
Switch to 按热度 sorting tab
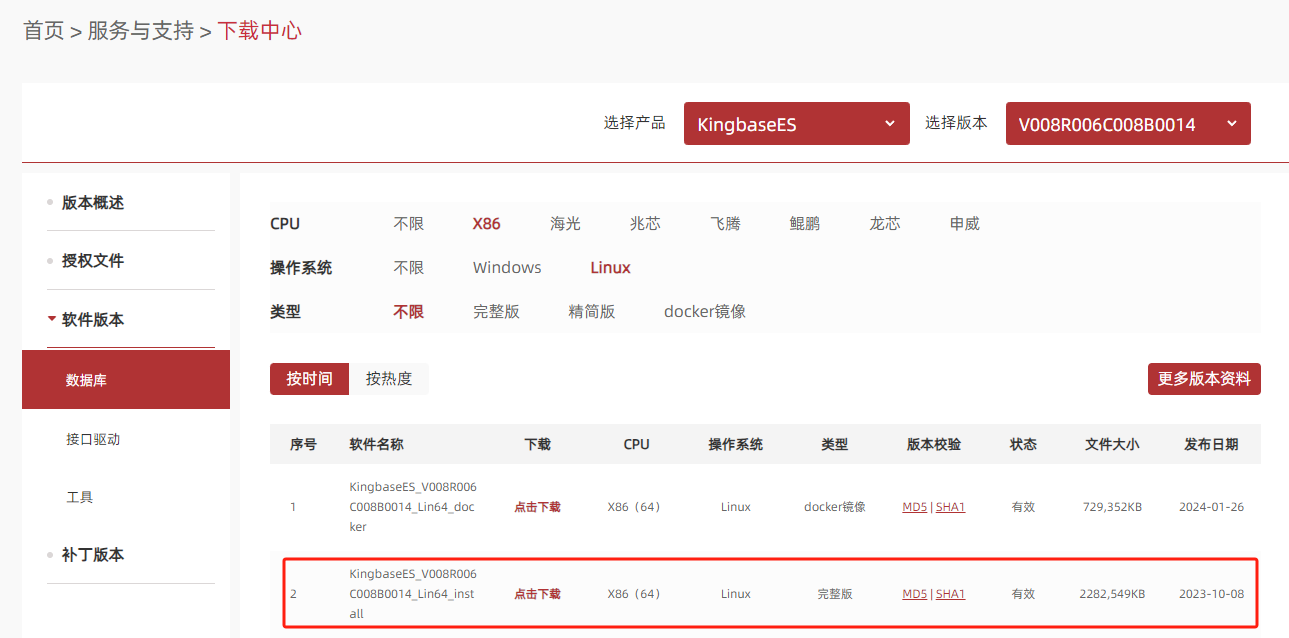point(389,379)
